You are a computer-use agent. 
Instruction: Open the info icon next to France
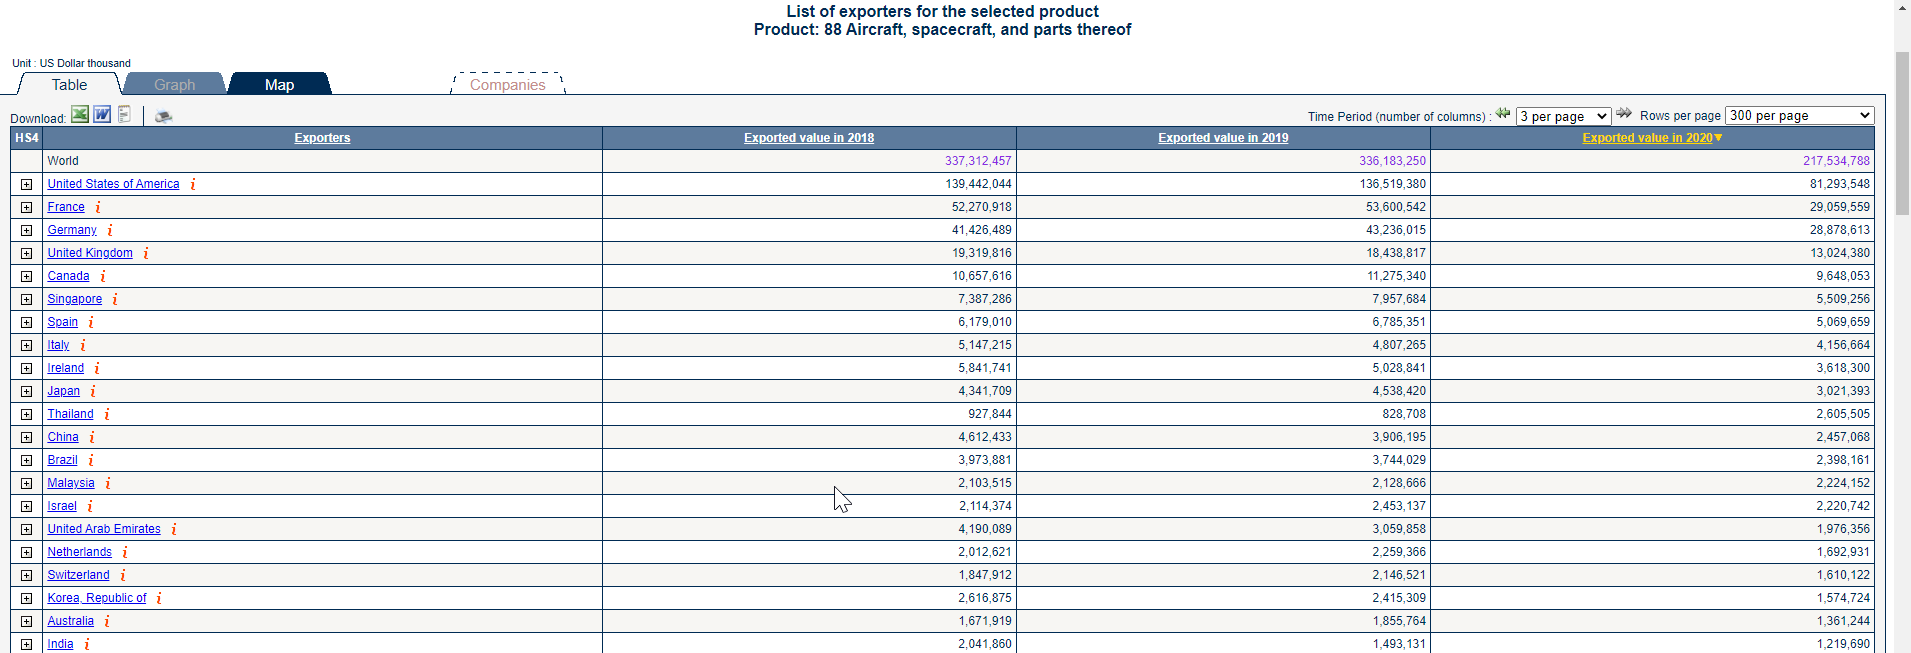pos(98,207)
